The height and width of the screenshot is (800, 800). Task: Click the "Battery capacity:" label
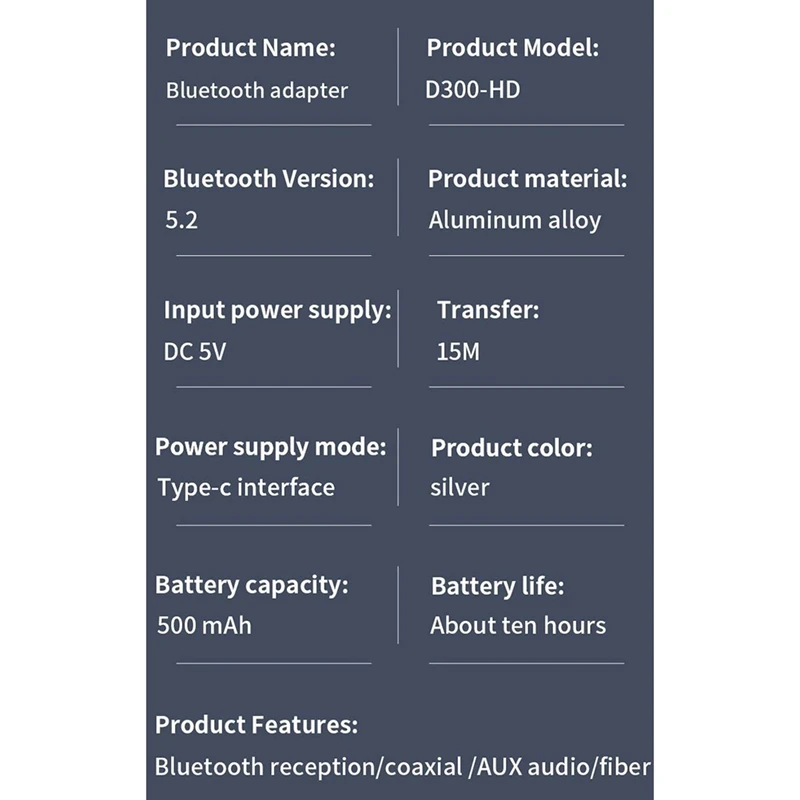click(x=251, y=585)
